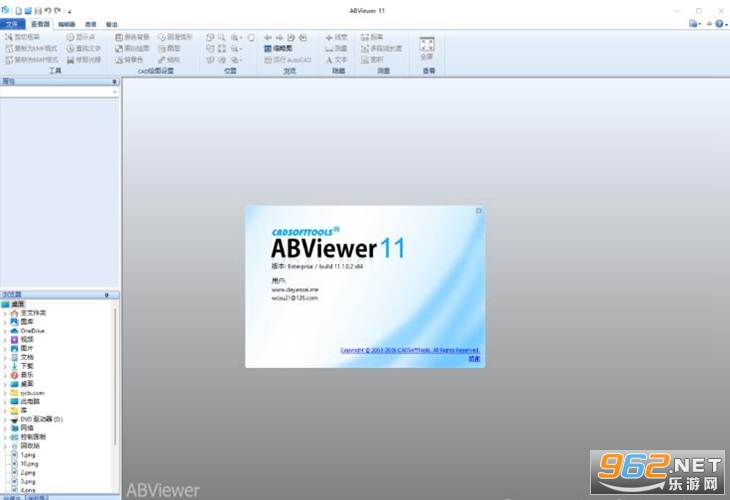This screenshot has width=730, height=500.
Task: Open the Properties panel combo box
Action: coord(60,92)
